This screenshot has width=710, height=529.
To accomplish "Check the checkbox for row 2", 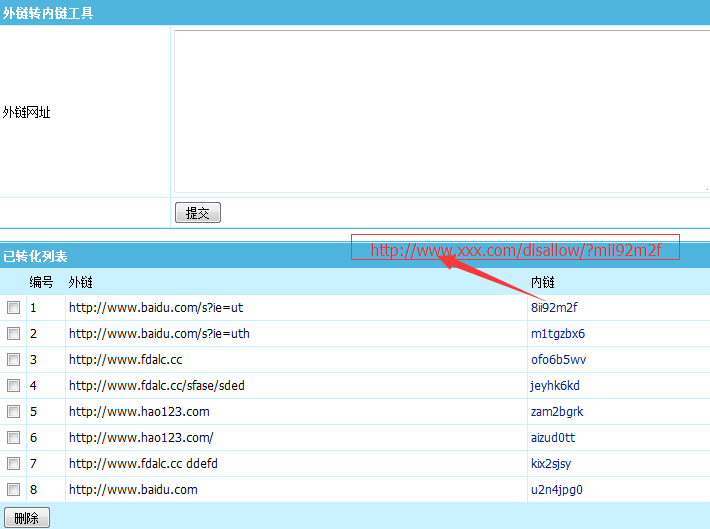I will click(14, 333).
